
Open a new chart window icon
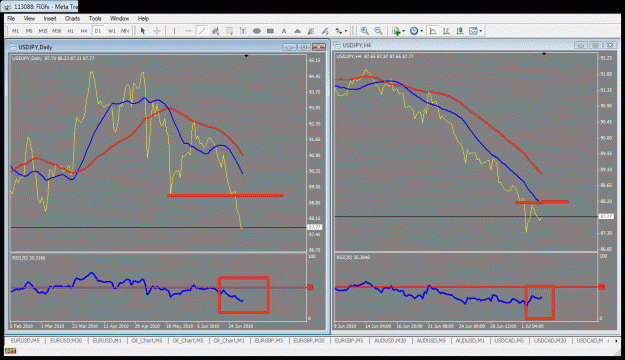pyautogui.click(x=396, y=31)
